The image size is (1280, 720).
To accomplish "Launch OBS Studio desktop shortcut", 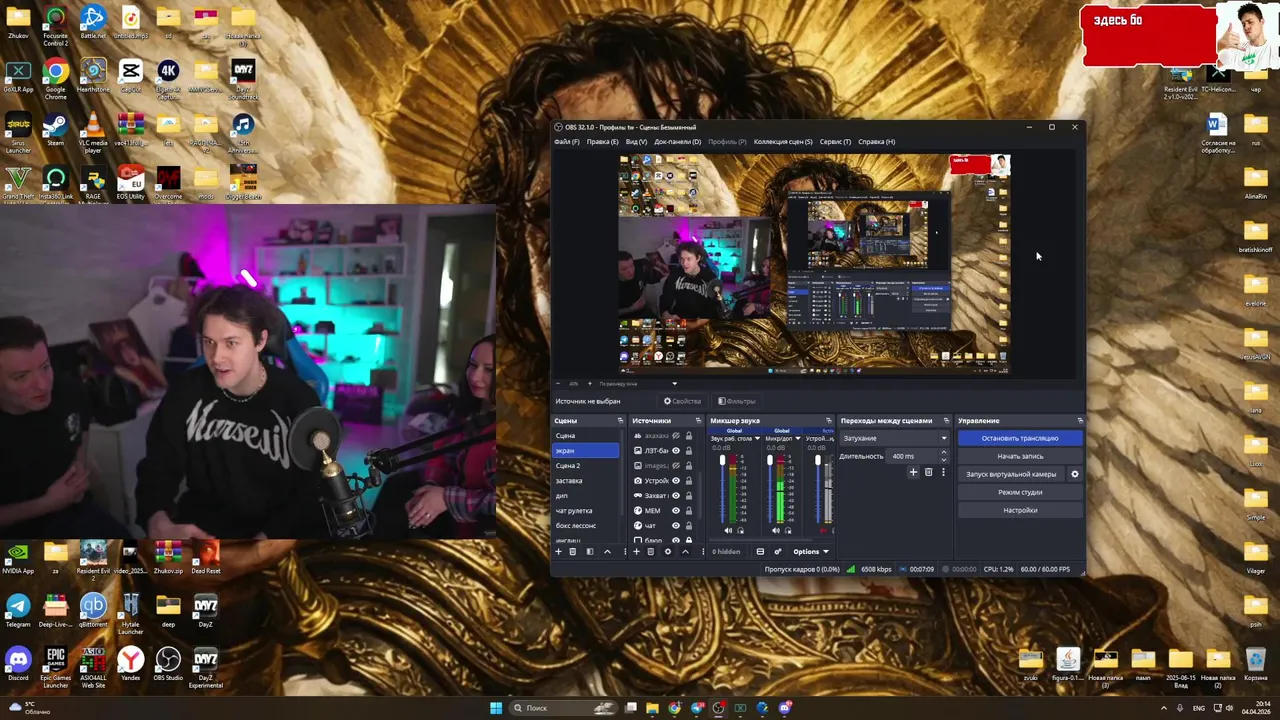I will [168, 665].
